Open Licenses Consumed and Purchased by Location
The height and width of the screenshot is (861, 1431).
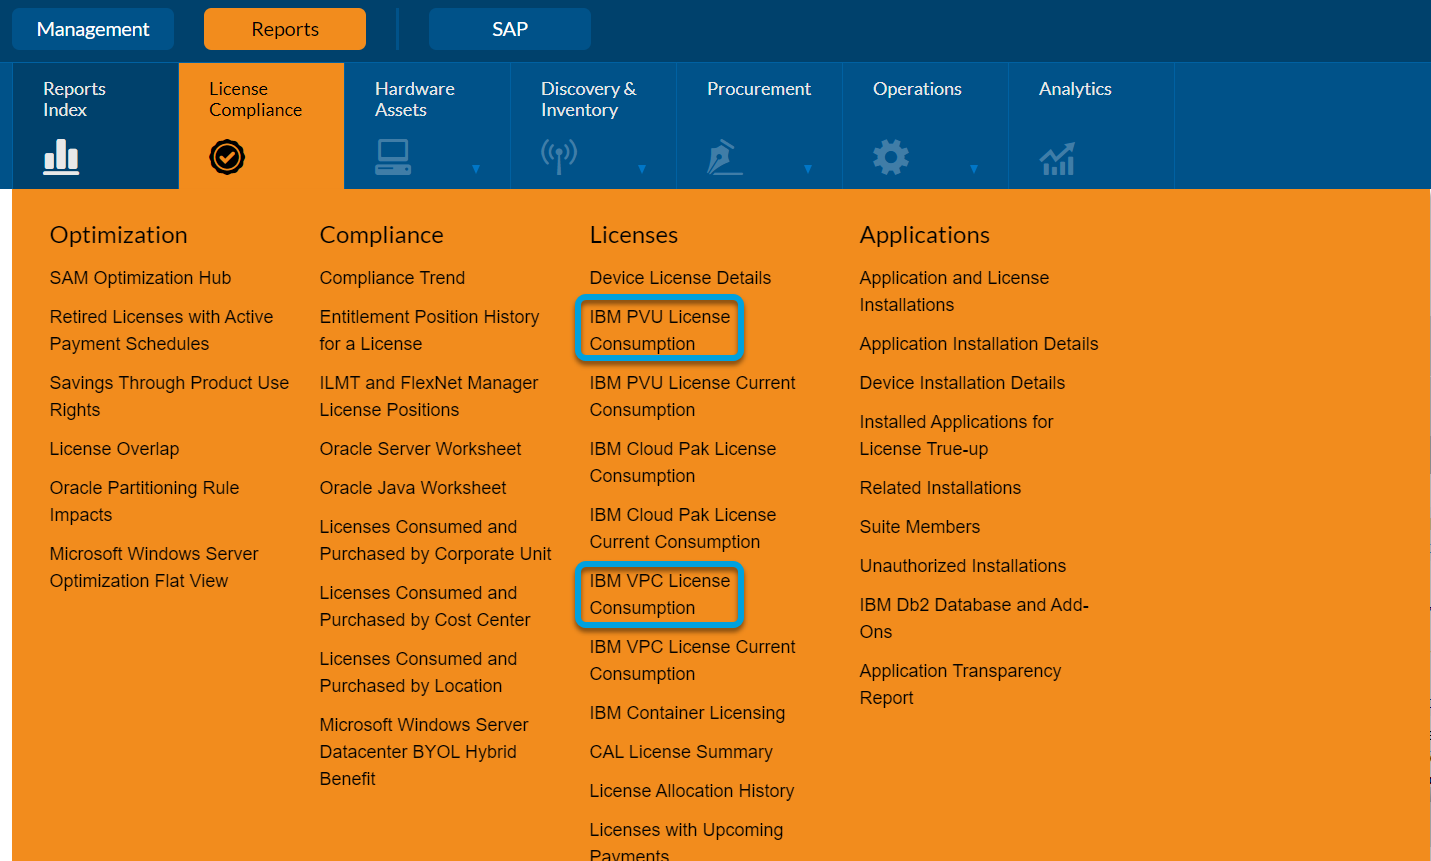point(418,672)
